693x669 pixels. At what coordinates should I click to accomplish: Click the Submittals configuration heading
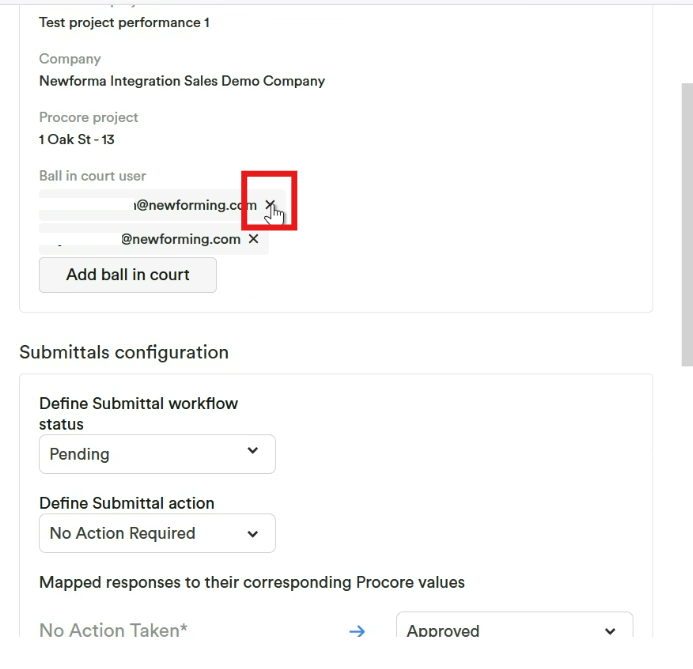coord(124,352)
